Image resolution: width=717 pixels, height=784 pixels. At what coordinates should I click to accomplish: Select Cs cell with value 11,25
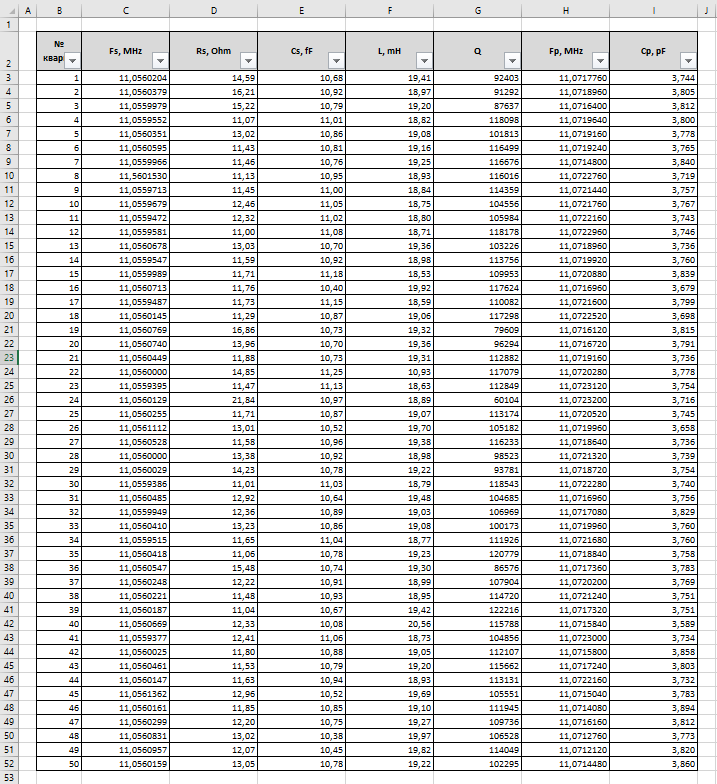pos(302,372)
